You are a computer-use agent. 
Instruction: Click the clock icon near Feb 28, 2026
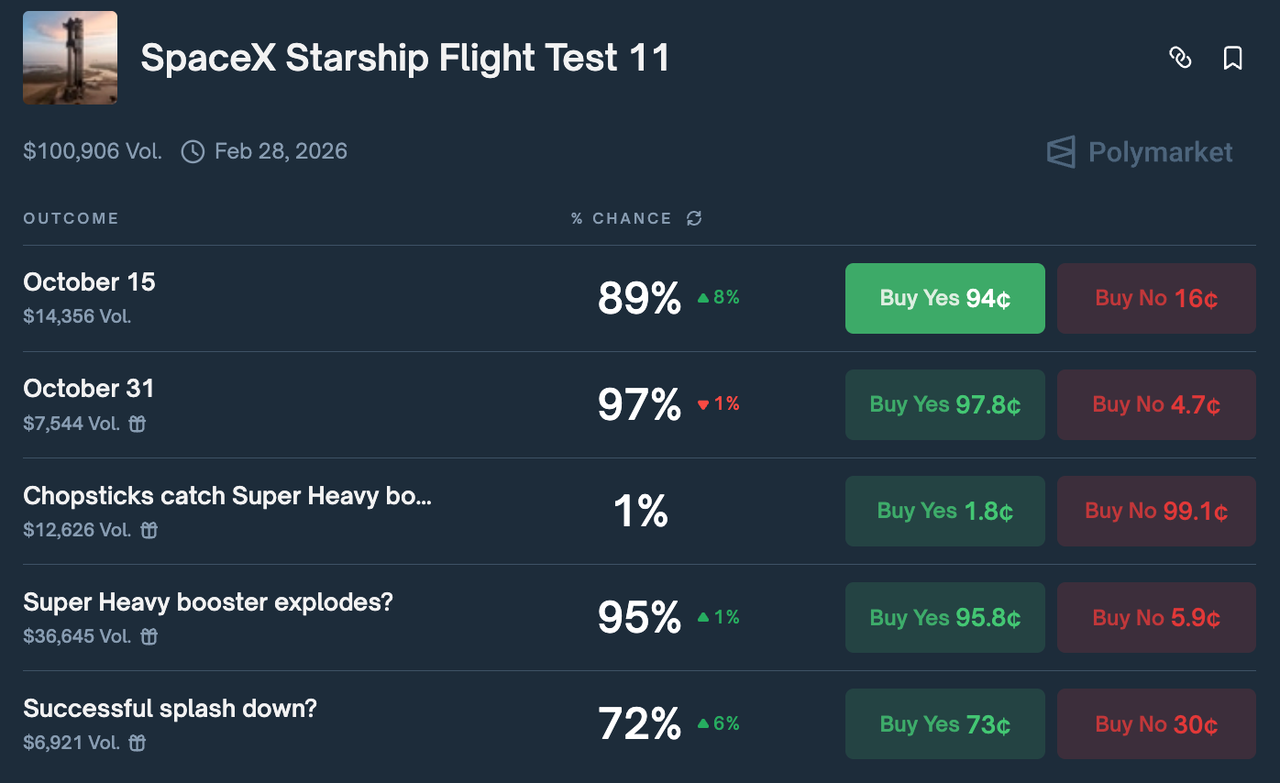(193, 152)
